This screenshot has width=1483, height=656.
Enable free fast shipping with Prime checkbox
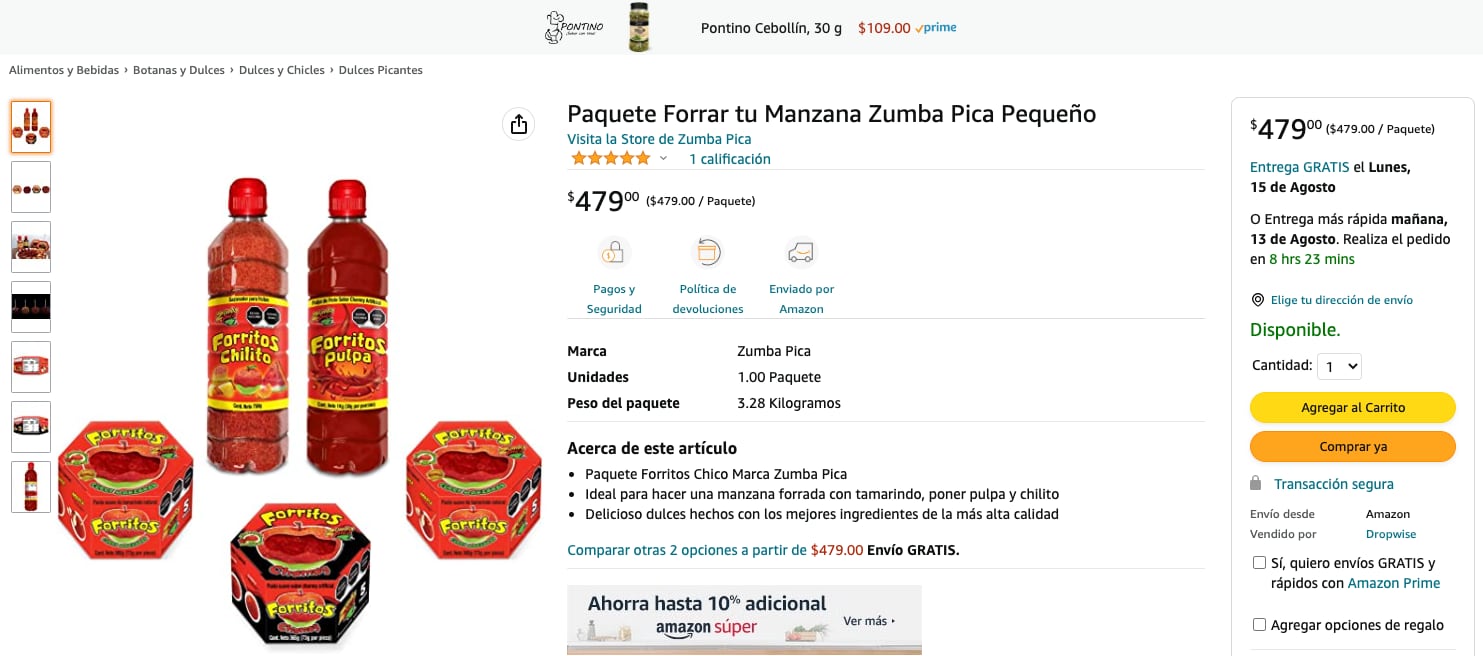pyautogui.click(x=1260, y=563)
